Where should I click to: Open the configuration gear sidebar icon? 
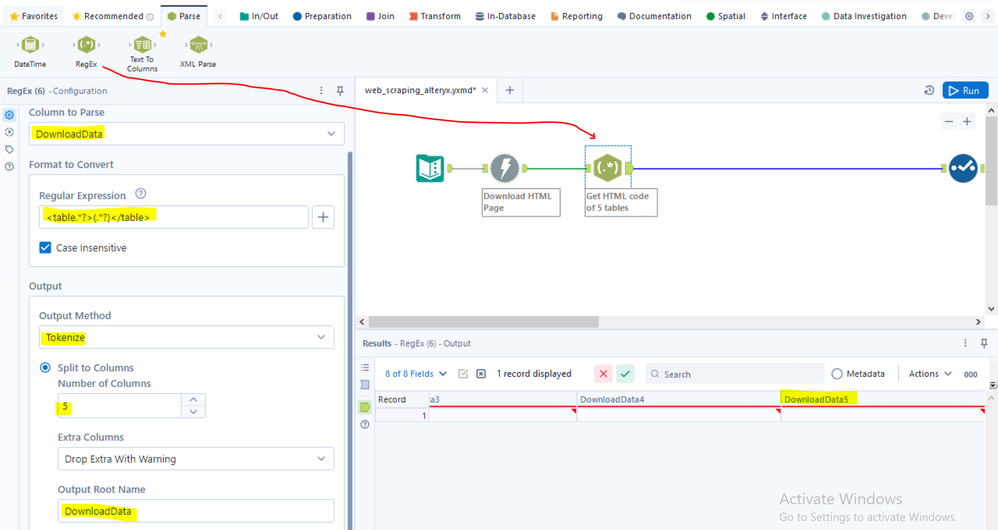(x=9, y=115)
